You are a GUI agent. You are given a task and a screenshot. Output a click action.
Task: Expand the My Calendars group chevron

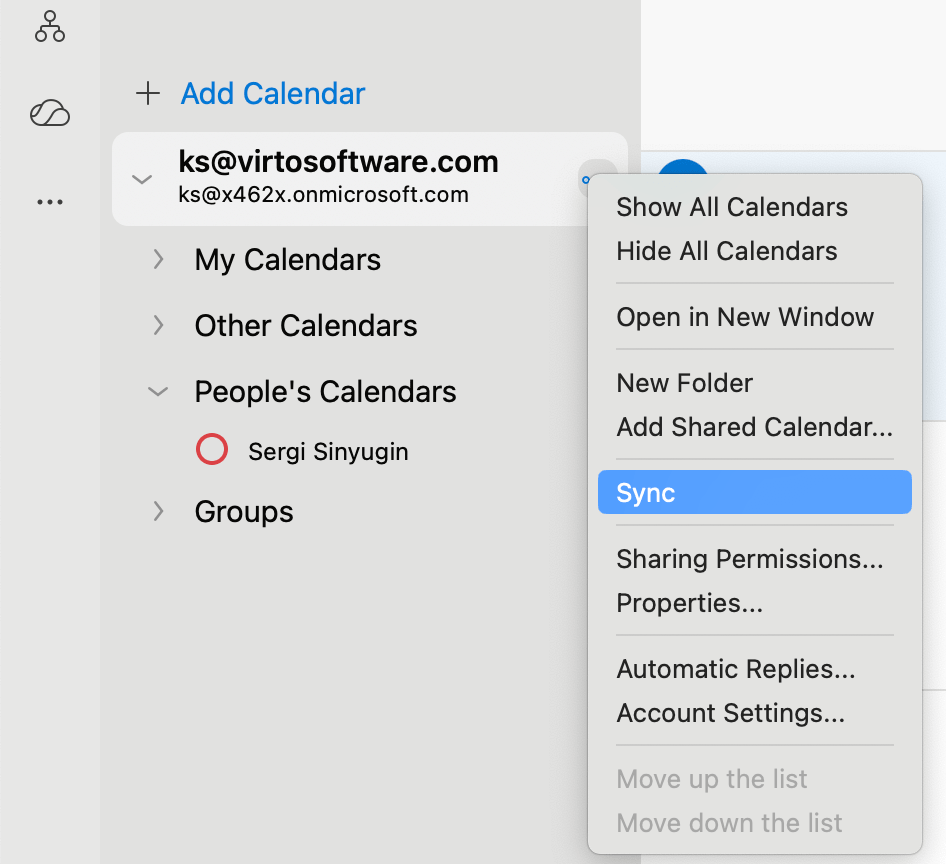(x=158, y=259)
